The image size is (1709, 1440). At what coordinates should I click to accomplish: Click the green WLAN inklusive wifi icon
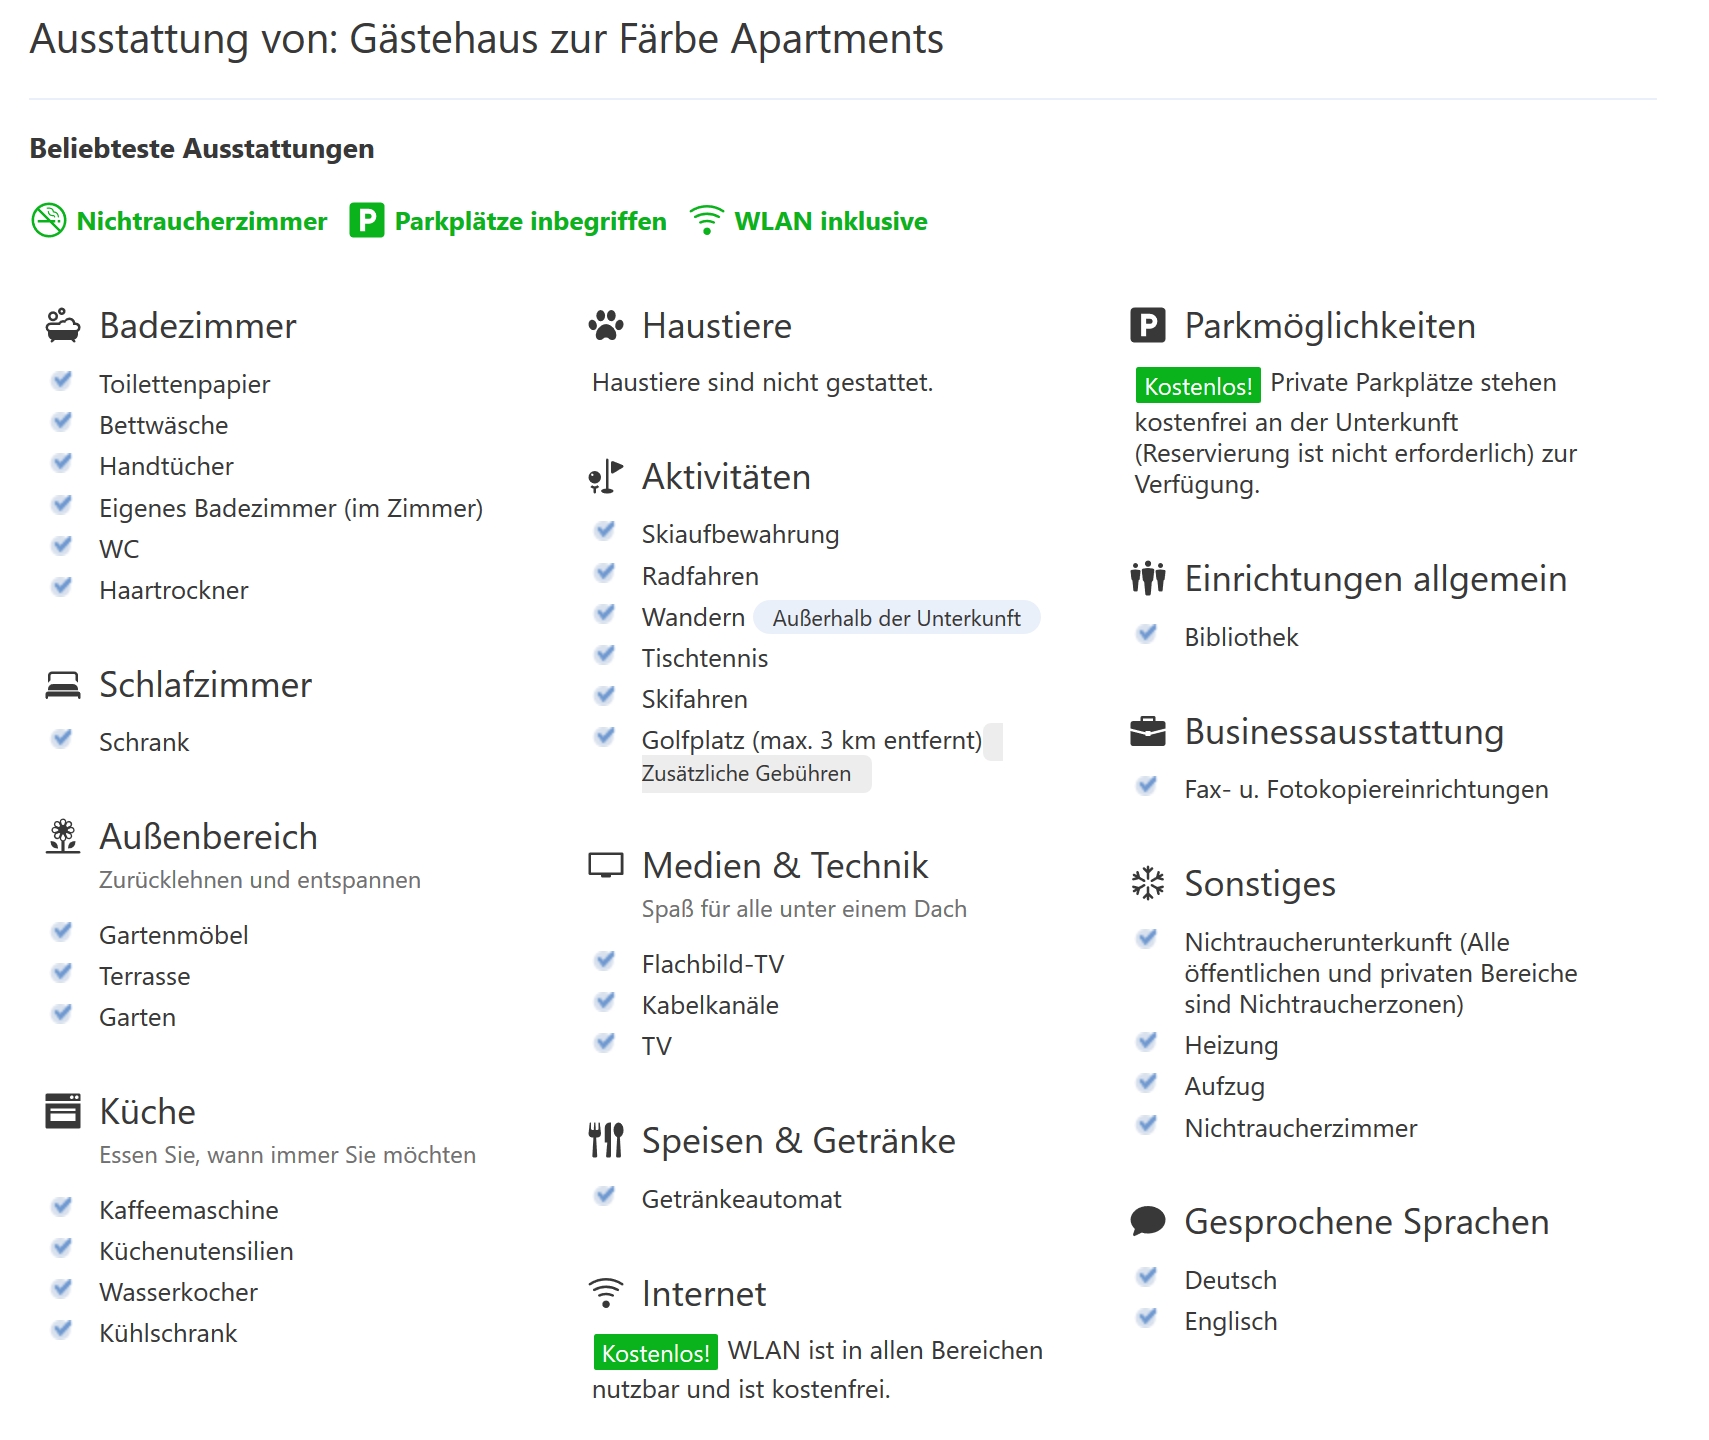707,221
